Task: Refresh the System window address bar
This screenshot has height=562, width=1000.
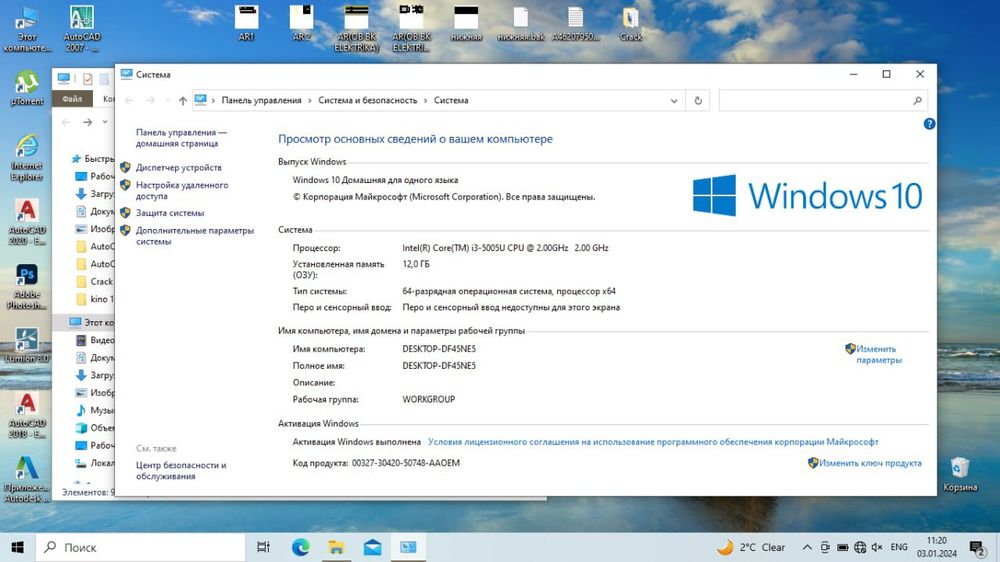Action: point(698,100)
